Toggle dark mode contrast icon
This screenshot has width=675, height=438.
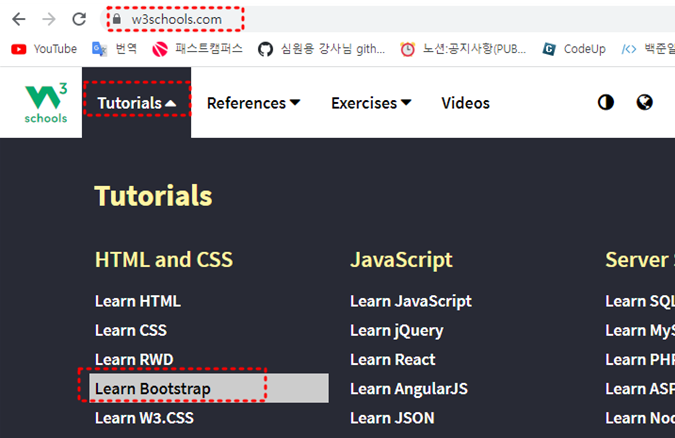pyautogui.click(x=606, y=103)
